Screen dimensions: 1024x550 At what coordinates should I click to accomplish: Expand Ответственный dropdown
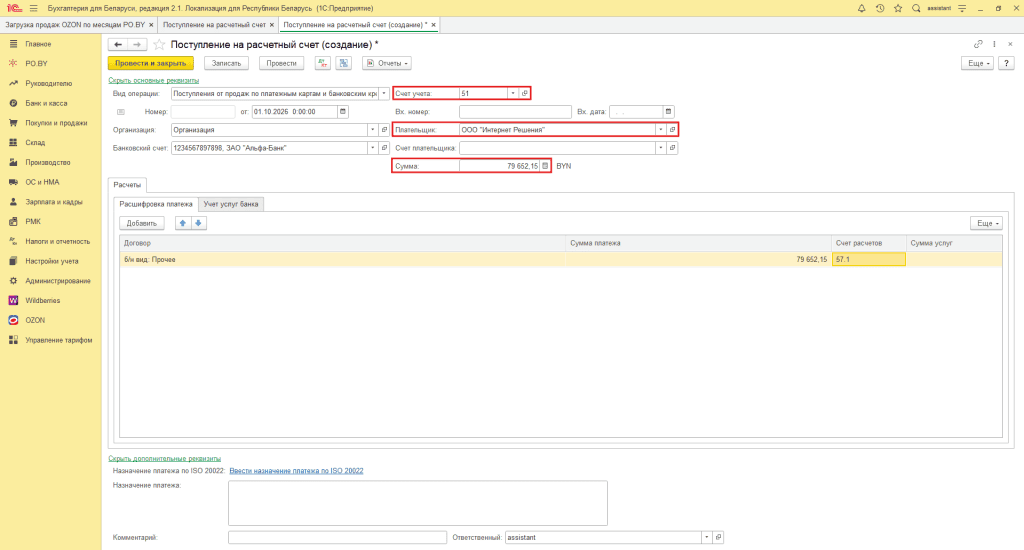click(x=707, y=538)
